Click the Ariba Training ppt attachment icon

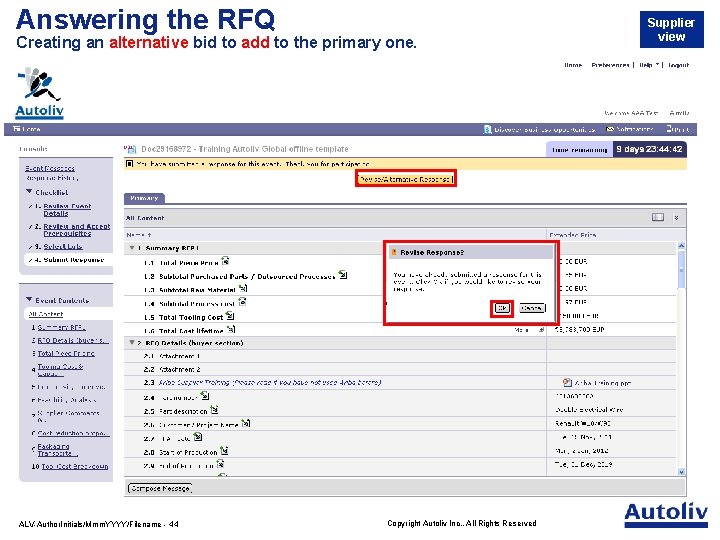567,382
